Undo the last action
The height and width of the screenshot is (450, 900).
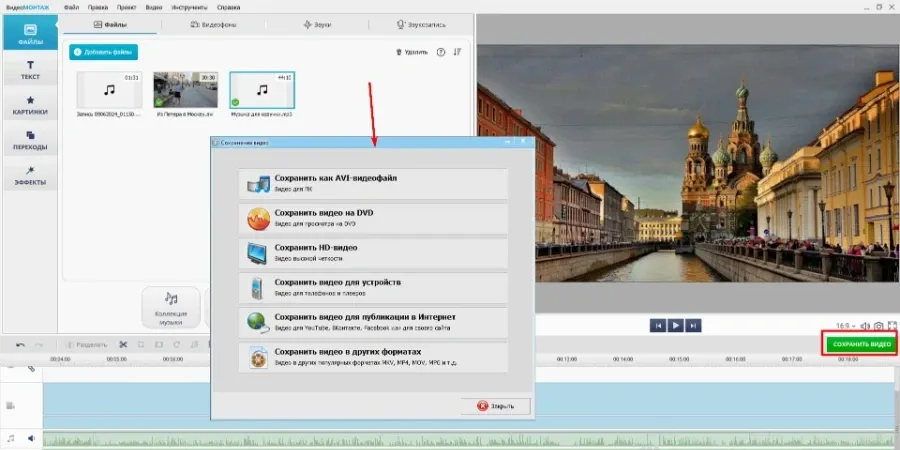click(x=21, y=344)
